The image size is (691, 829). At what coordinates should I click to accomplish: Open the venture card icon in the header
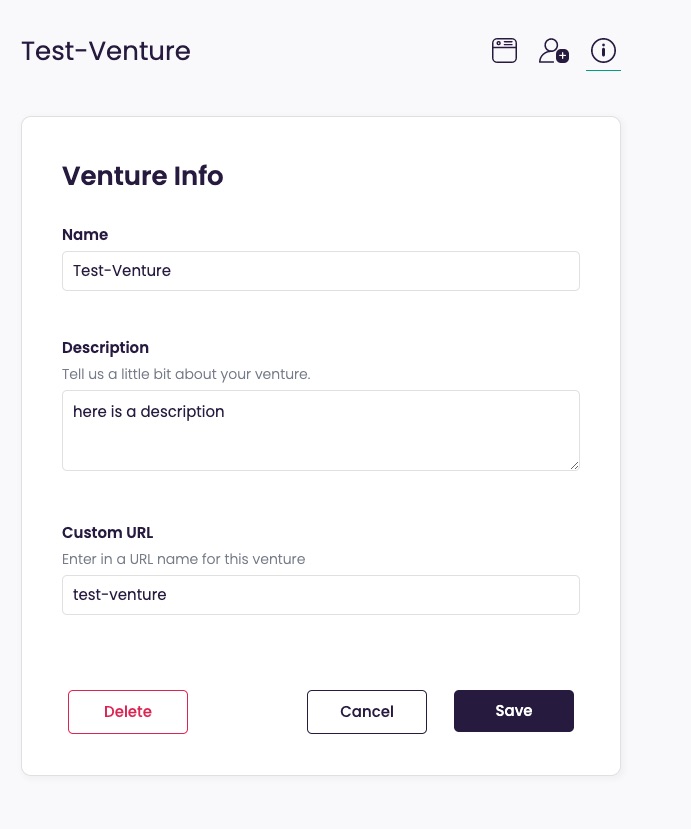504,50
